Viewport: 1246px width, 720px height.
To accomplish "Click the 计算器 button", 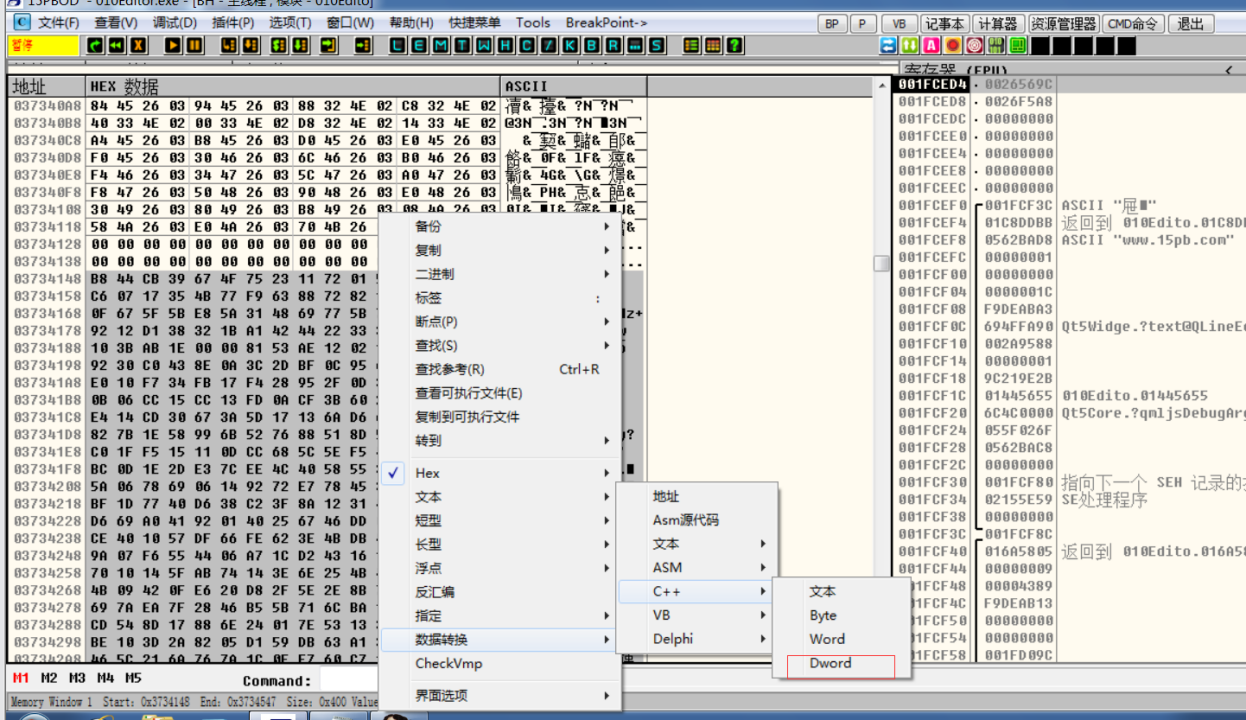I will coord(997,23).
